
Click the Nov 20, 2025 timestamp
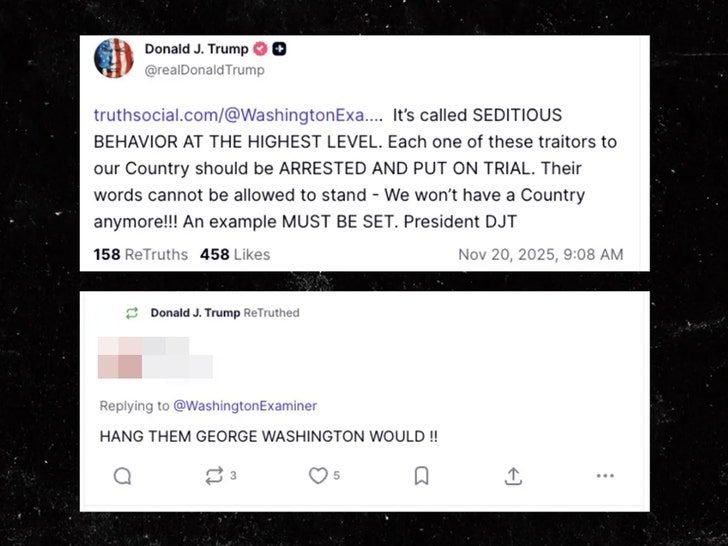(540, 254)
